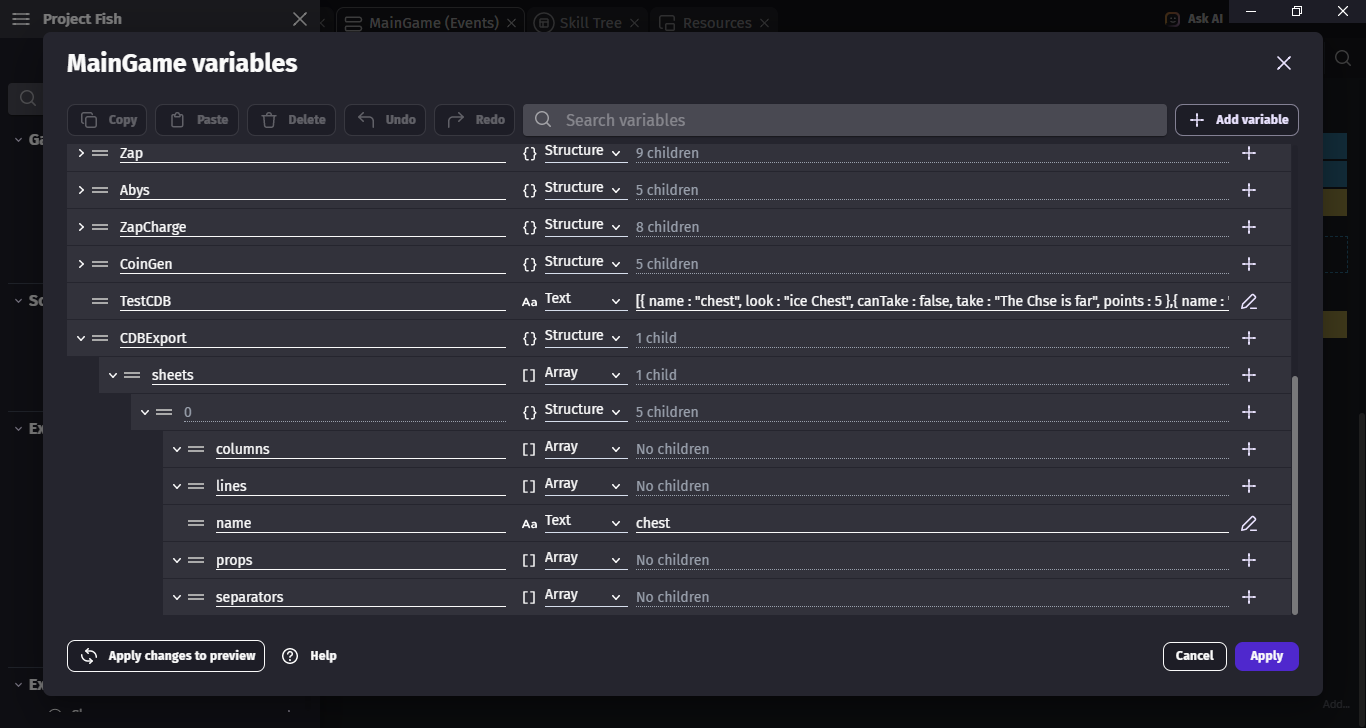Open the editor pencil for TestCDB
This screenshot has height=728, width=1366.
point(1248,301)
